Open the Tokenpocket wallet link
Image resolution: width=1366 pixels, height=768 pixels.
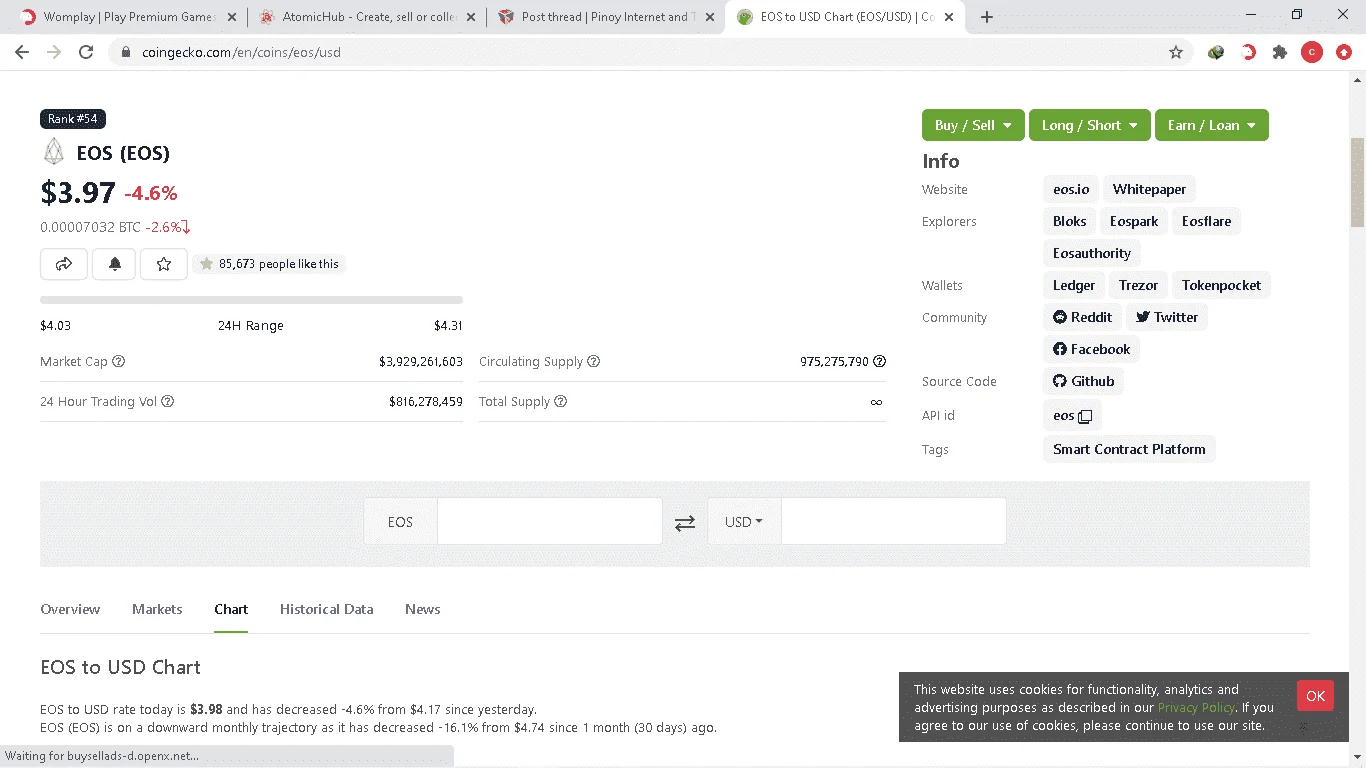tap(1221, 285)
